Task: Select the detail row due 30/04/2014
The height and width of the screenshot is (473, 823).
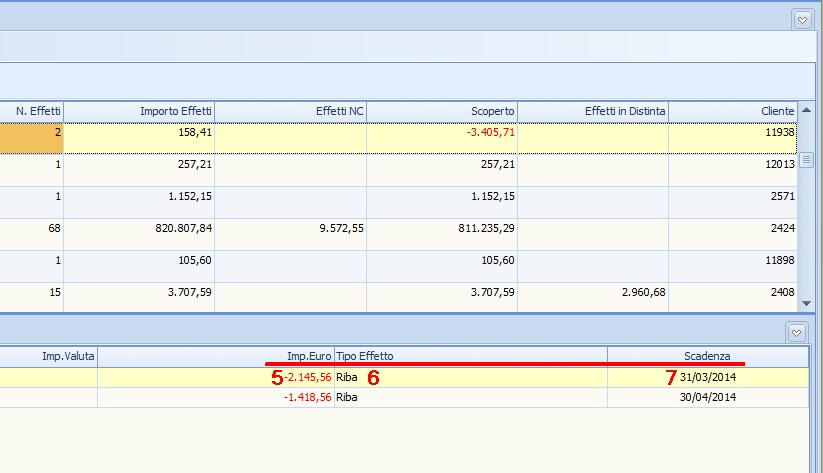Action: point(400,397)
